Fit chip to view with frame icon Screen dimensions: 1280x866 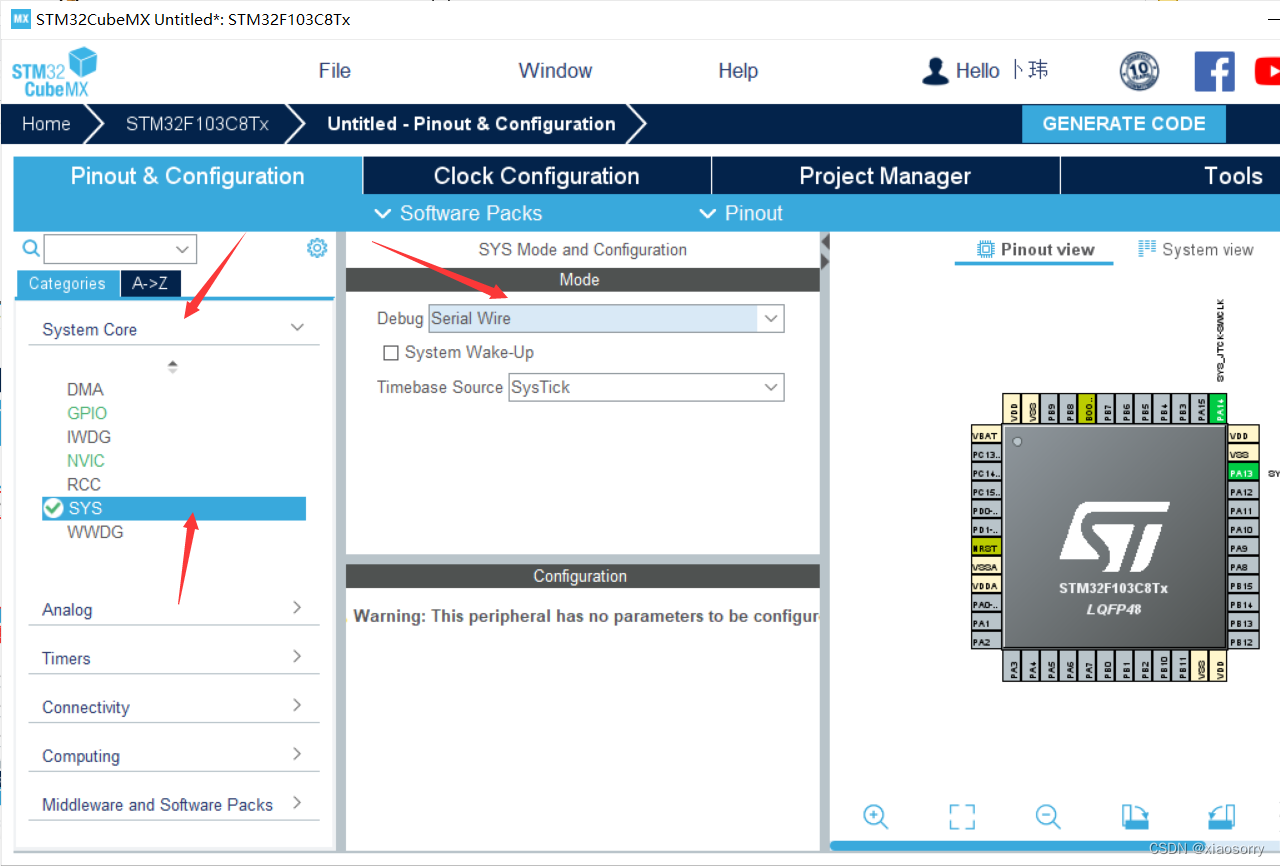coord(962,816)
